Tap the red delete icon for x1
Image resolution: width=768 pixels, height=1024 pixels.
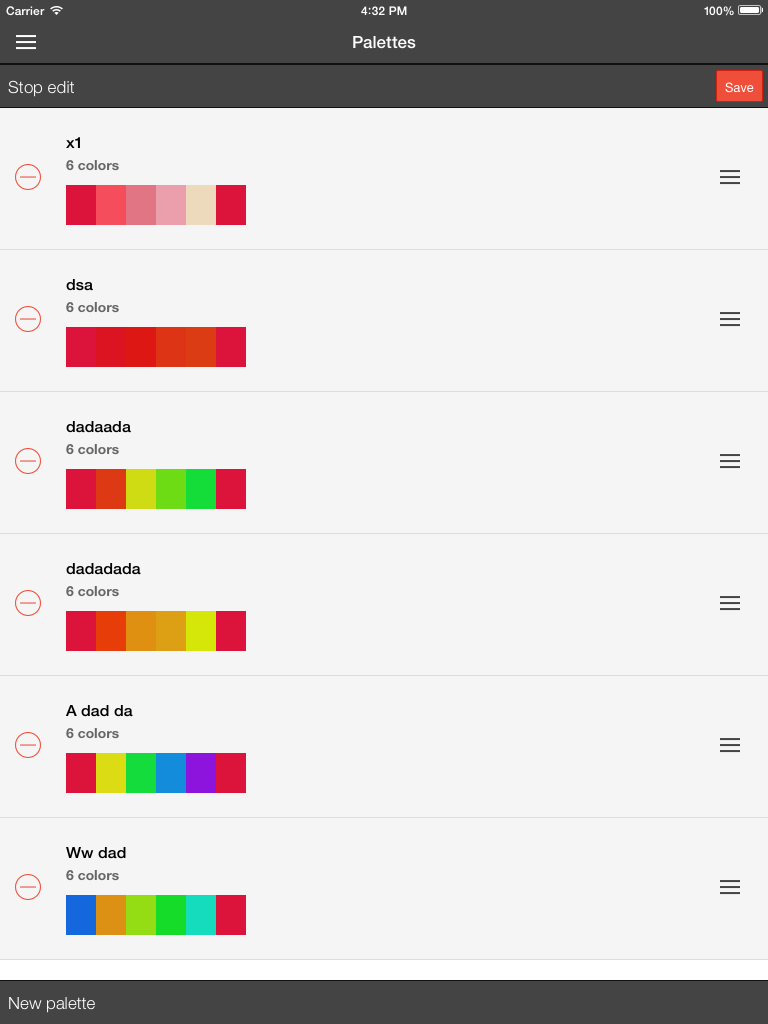(28, 177)
